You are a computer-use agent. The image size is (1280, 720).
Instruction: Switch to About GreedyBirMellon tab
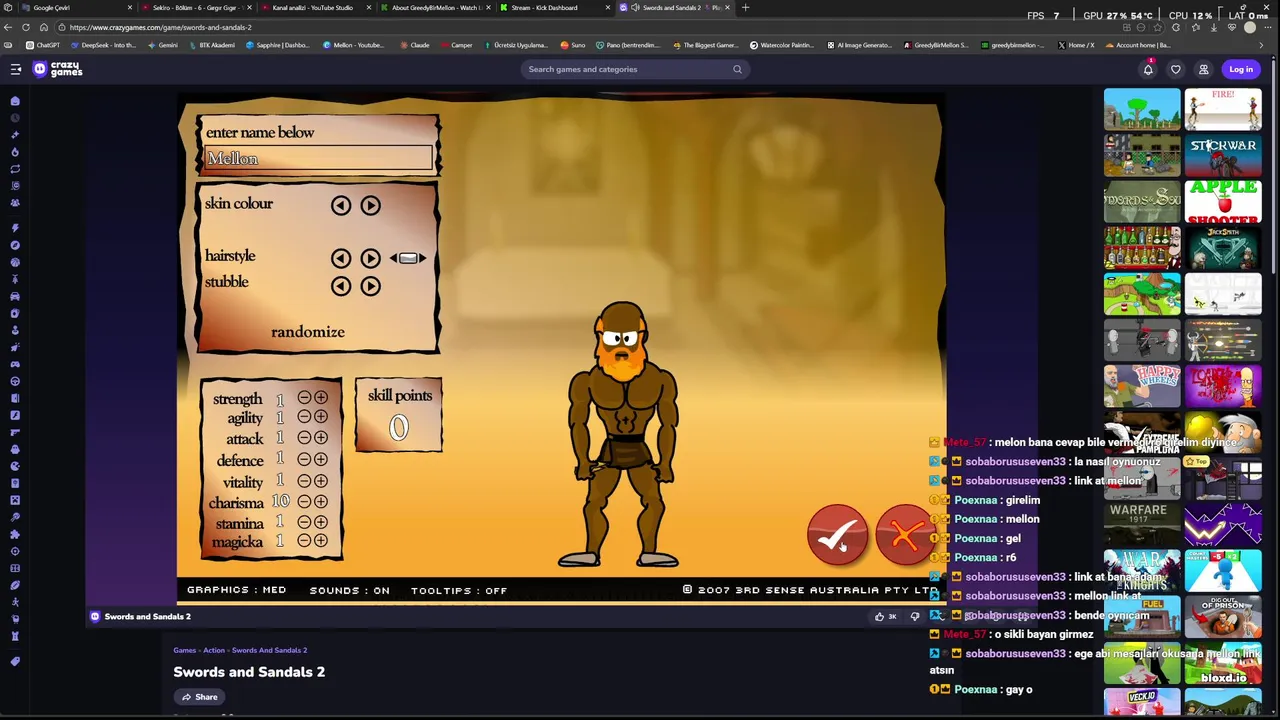[436, 8]
